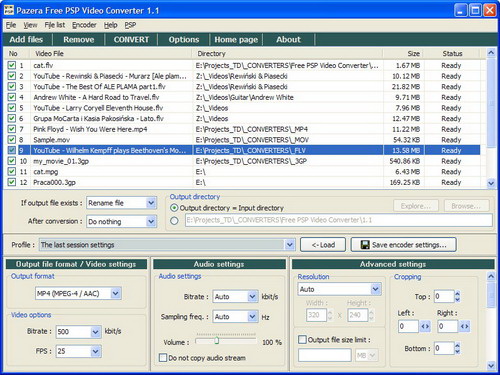Select Grupa MoCarta i Kasia Pakosińska row
Viewport: 500px width, 375px height.
click(243, 118)
